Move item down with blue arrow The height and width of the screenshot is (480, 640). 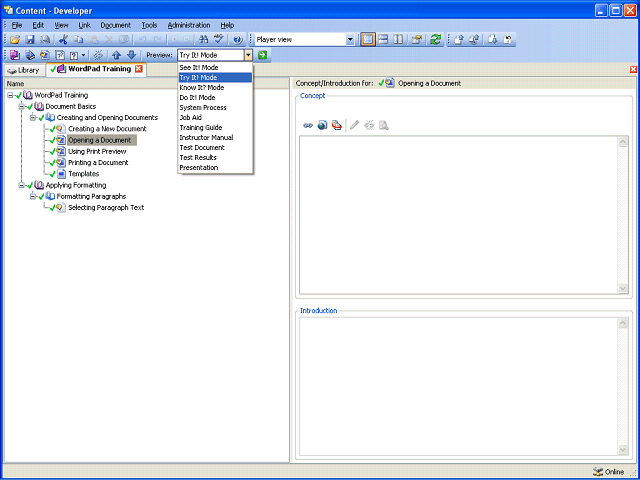131,55
